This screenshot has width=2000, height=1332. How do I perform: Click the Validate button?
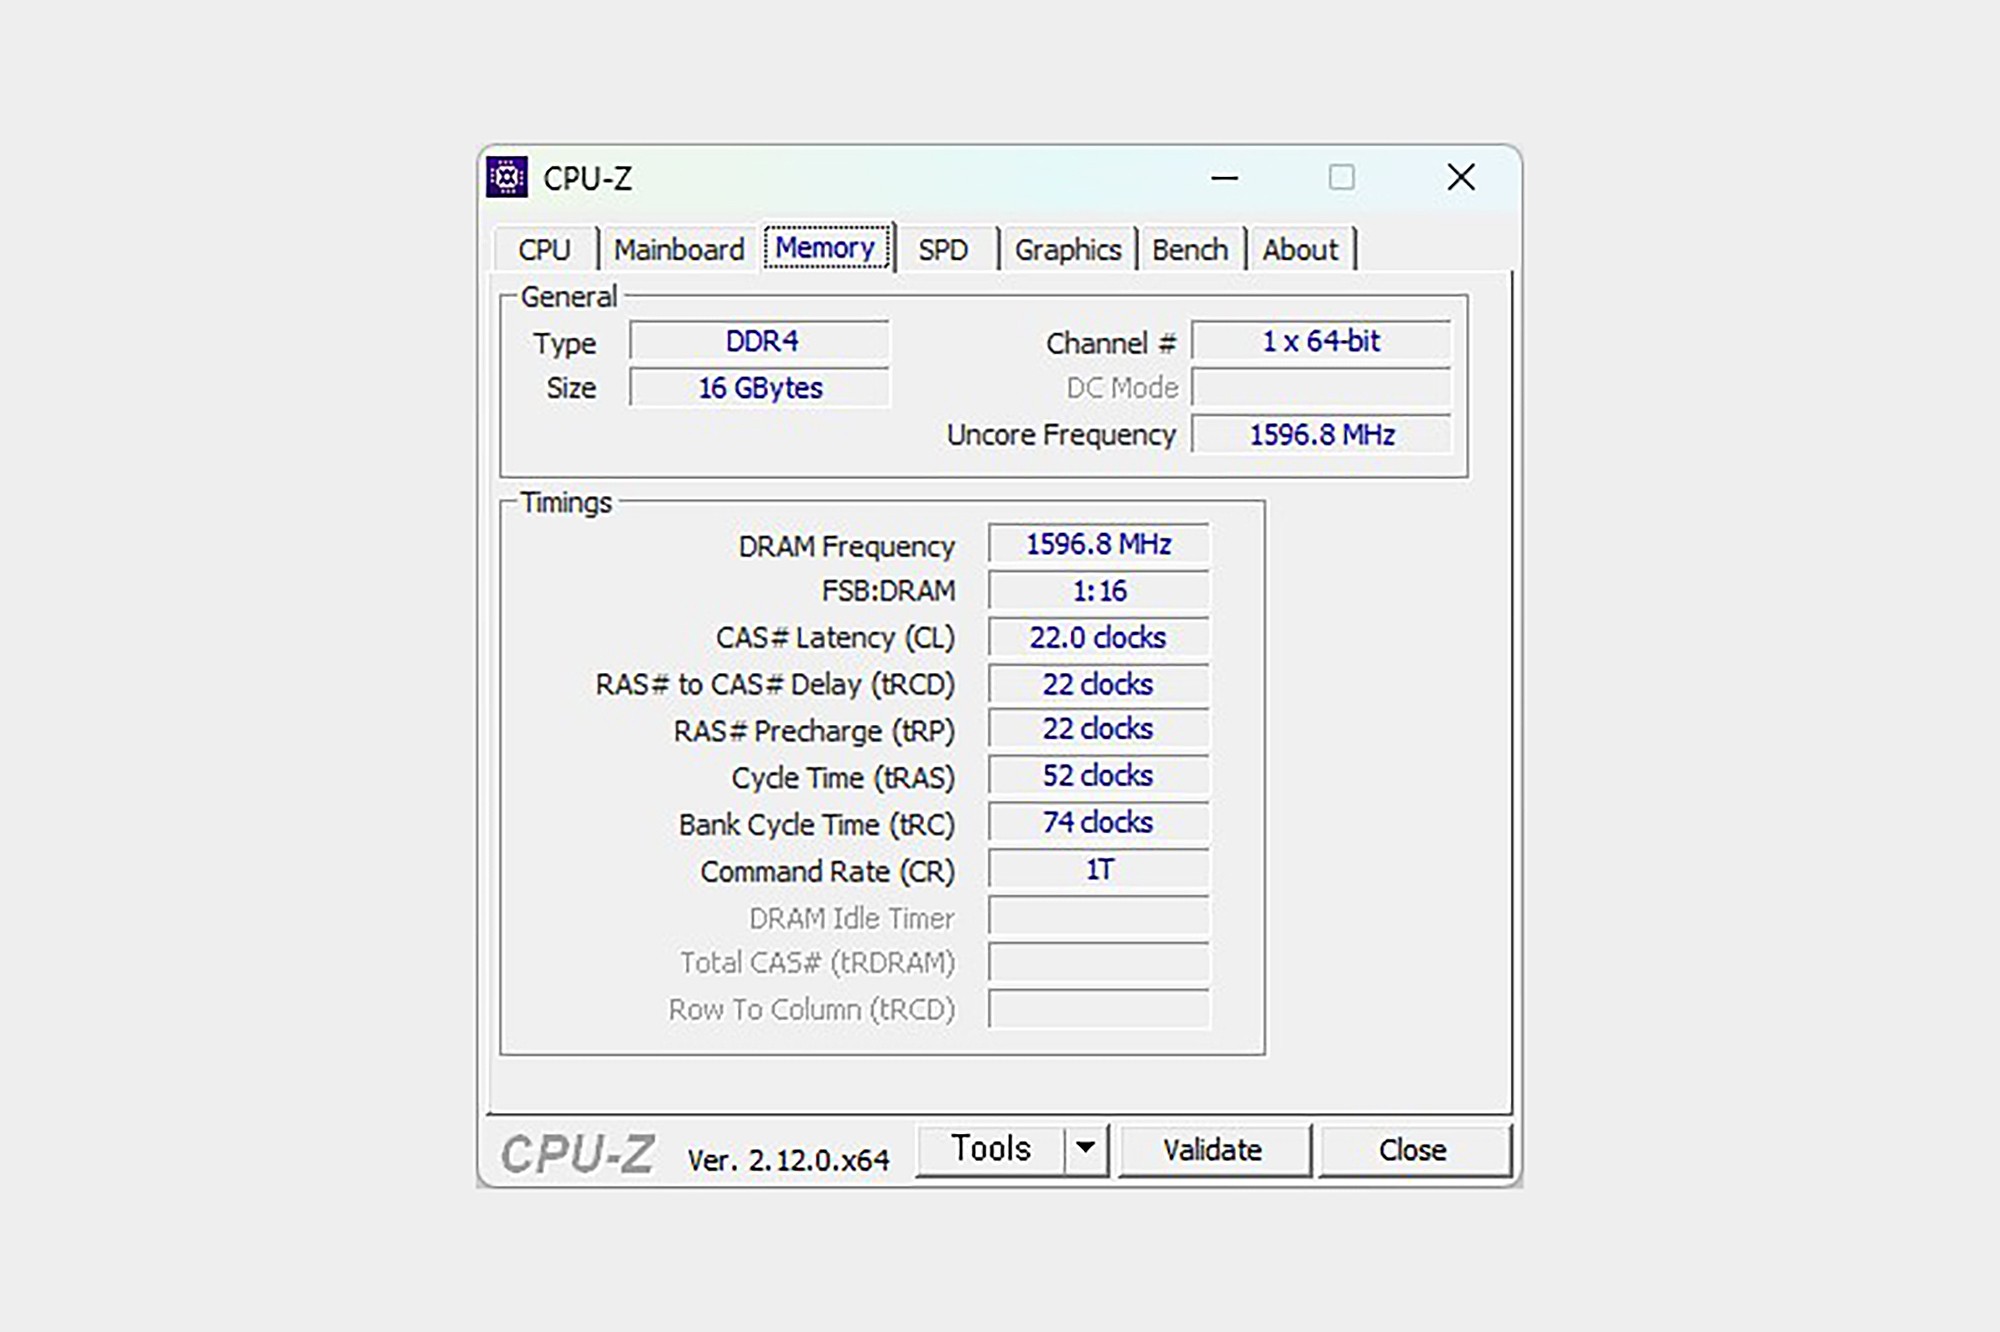coord(1212,1150)
